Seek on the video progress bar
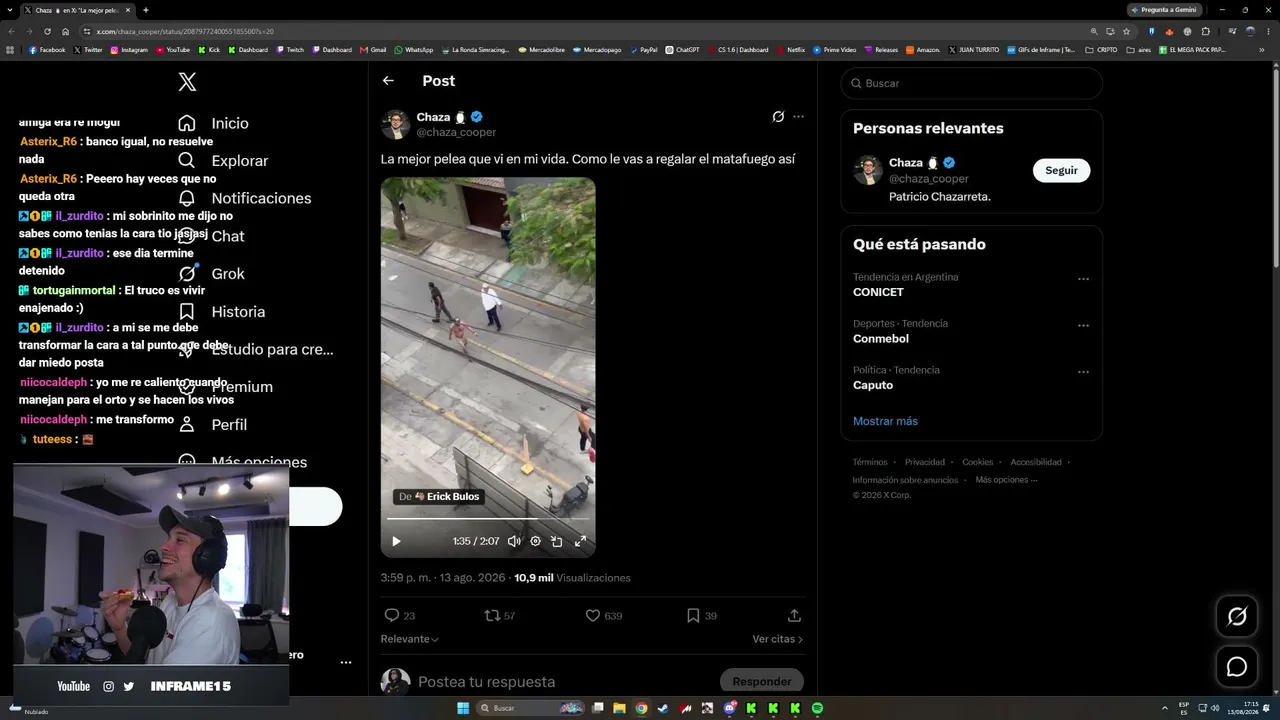Image resolution: width=1280 pixels, height=720 pixels. pos(487,519)
